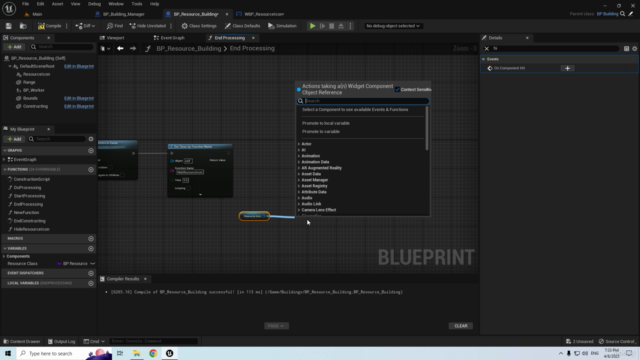Add a new local variable
Viewport: 640px width, 360px height.
click(91, 283)
